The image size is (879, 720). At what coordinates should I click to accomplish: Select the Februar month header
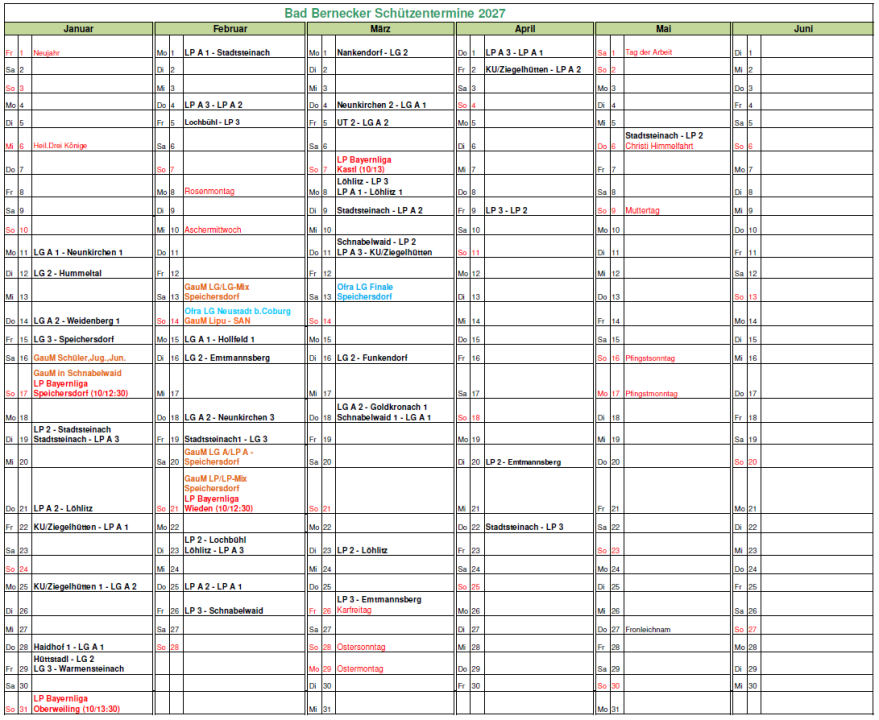tap(230, 29)
